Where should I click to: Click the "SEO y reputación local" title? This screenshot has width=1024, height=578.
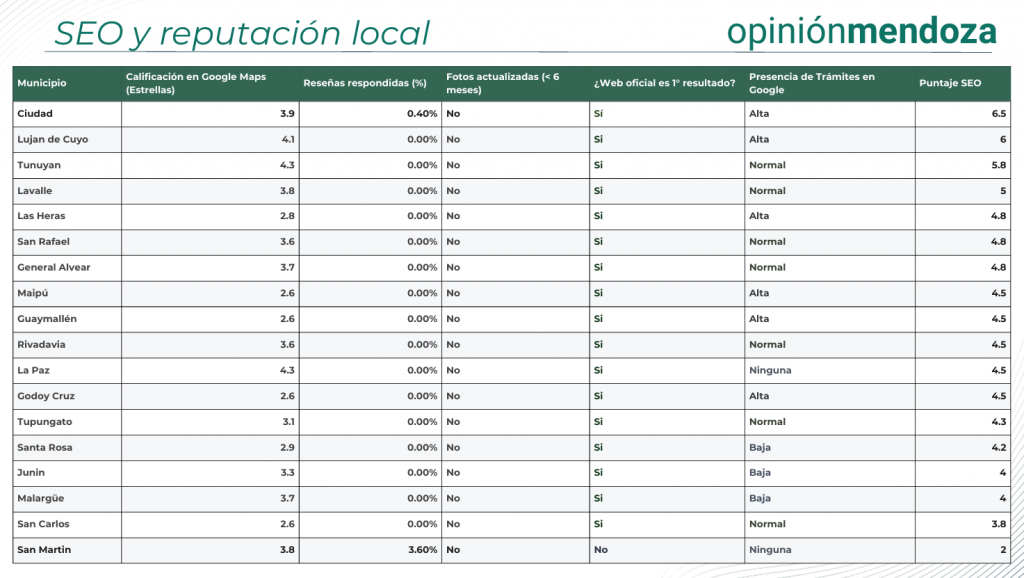coord(241,33)
